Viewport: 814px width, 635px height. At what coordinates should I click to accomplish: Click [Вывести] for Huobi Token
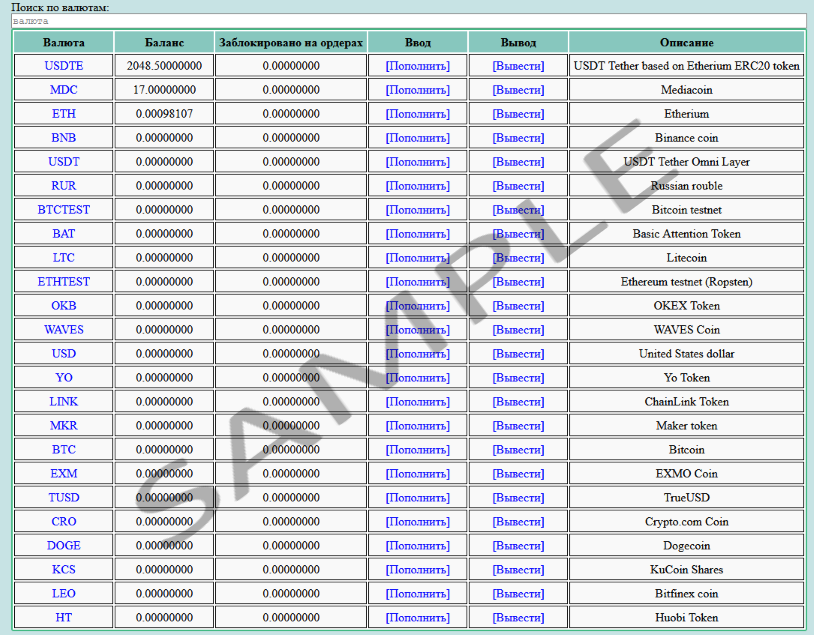518,617
